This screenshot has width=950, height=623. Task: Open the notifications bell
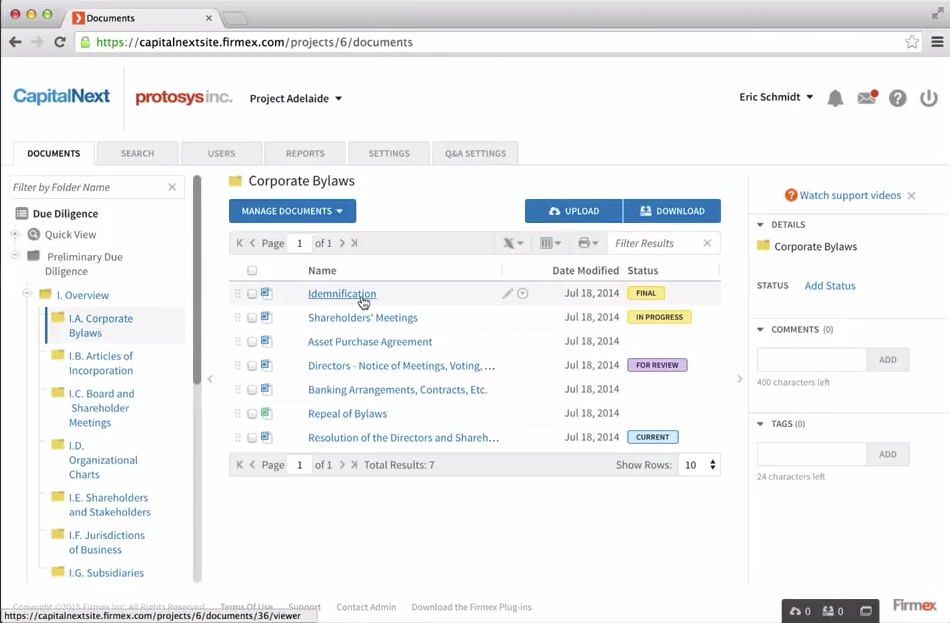[835, 98]
